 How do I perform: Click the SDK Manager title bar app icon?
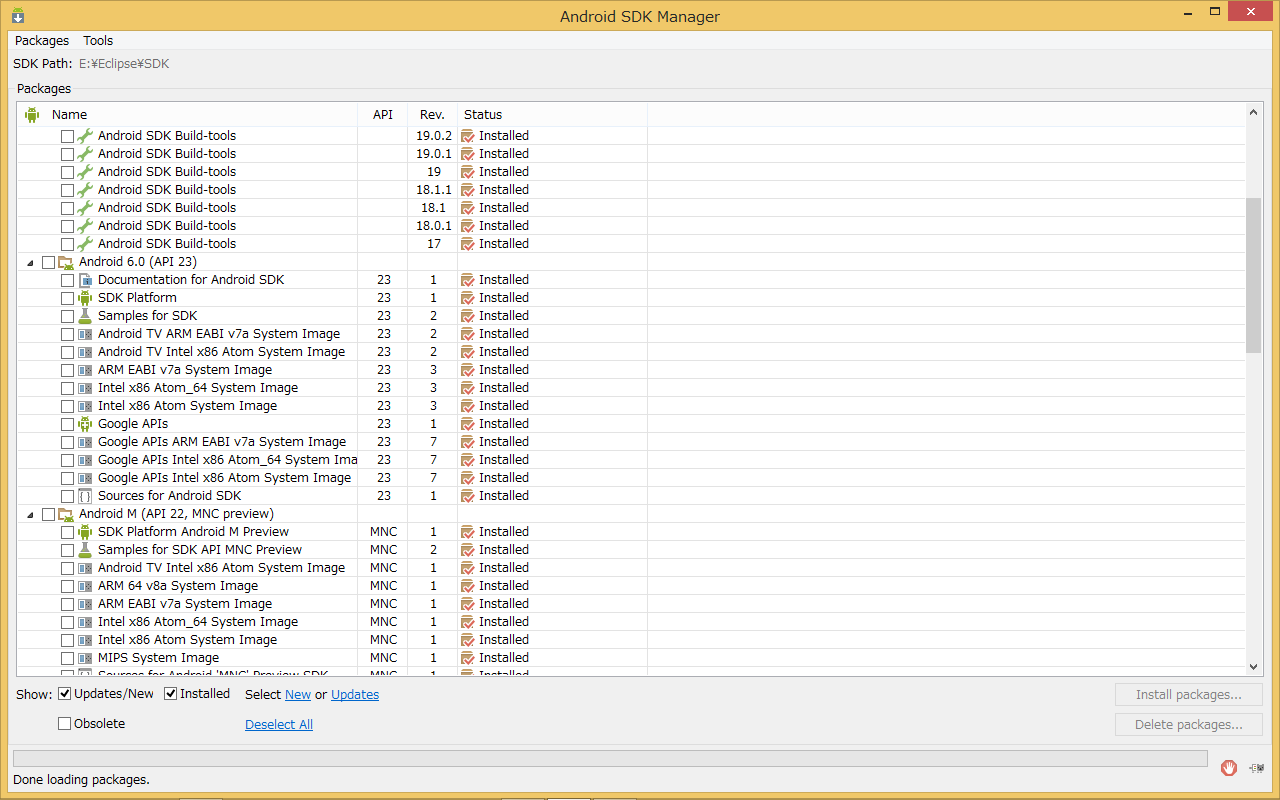[18, 15]
